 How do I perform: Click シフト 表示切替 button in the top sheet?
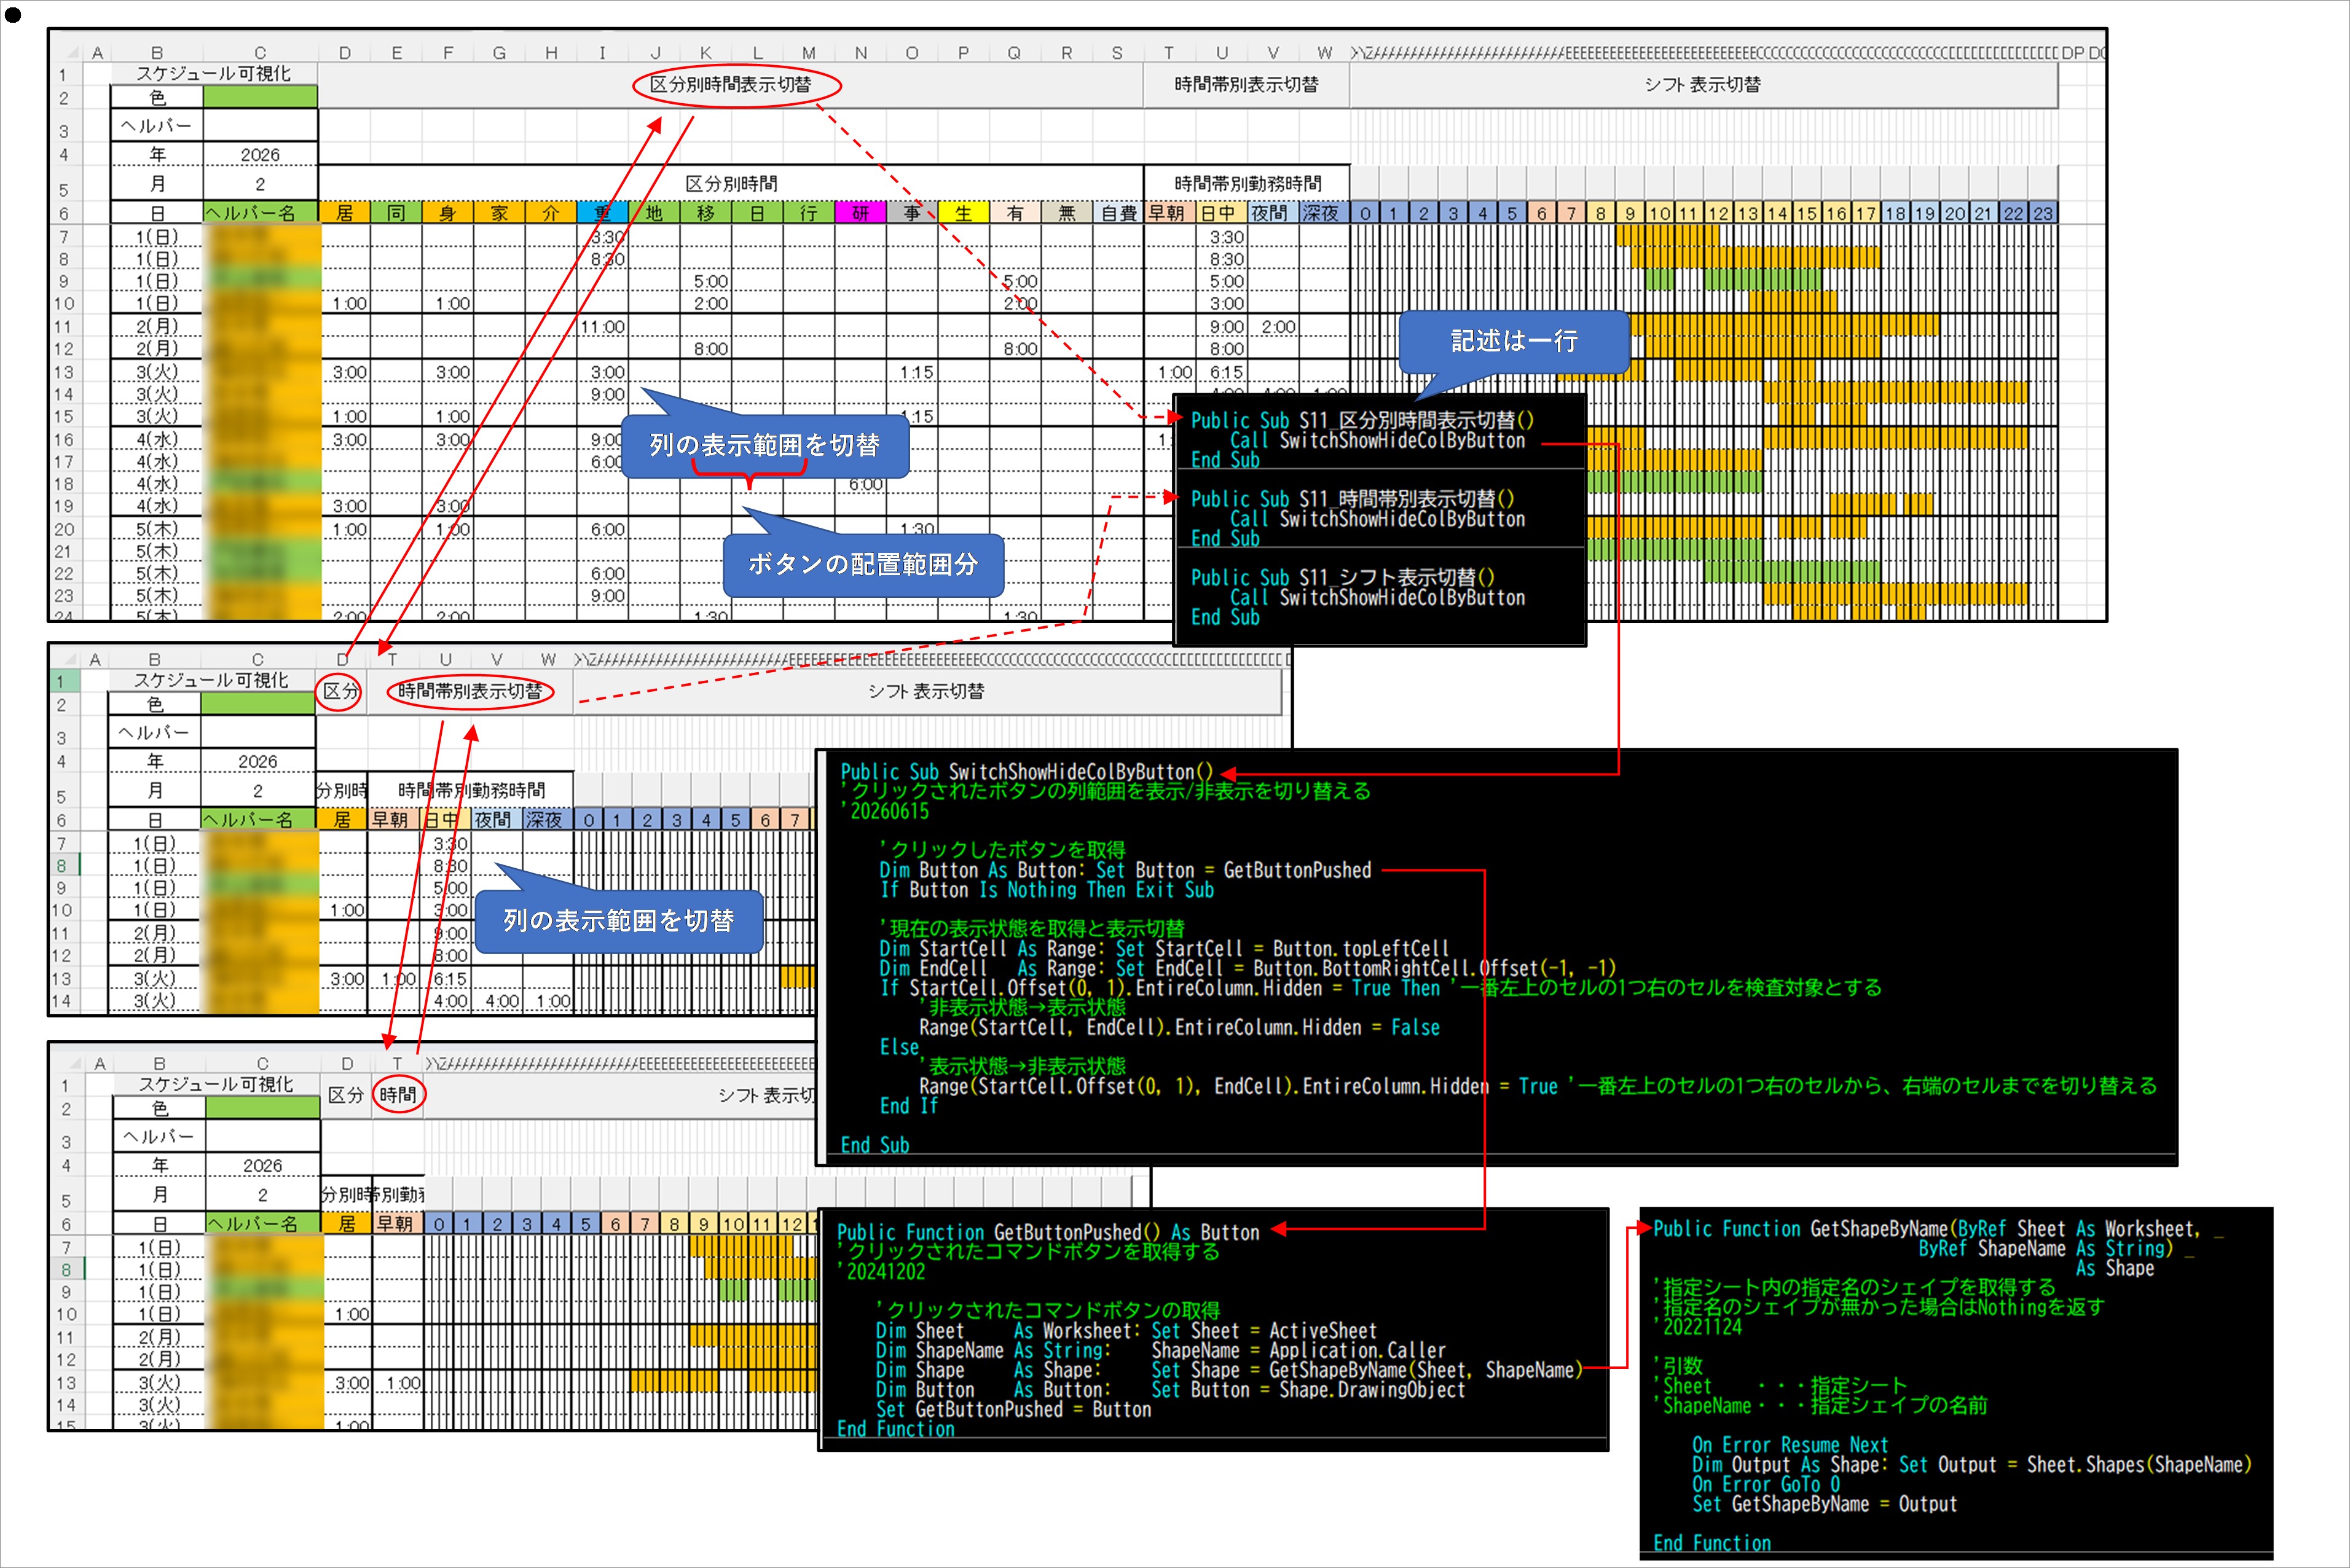tap(1703, 85)
